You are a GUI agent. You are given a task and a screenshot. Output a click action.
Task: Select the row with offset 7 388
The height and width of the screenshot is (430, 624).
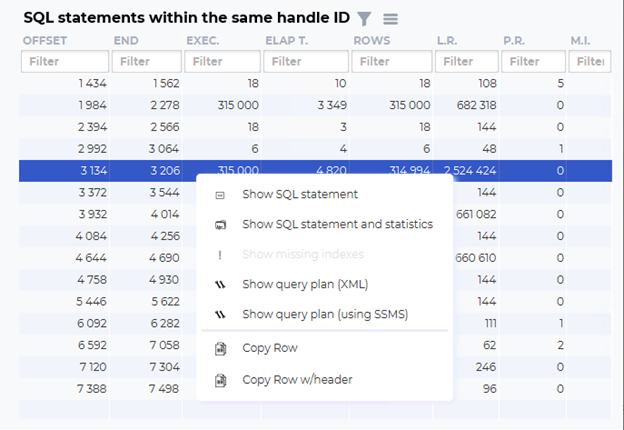[x=107, y=389]
